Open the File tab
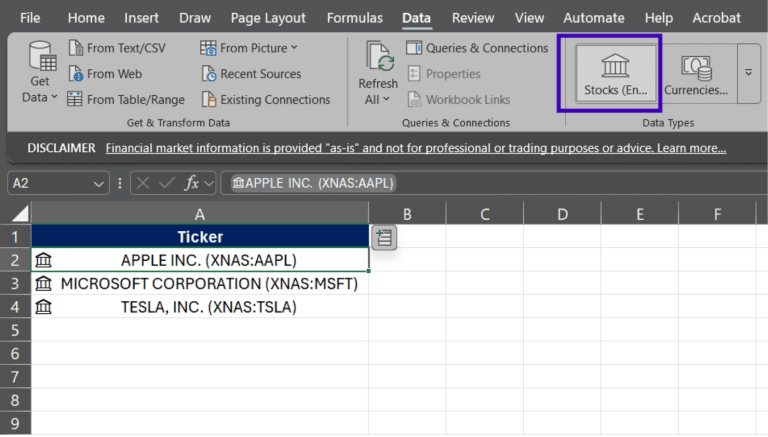 coord(30,18)
